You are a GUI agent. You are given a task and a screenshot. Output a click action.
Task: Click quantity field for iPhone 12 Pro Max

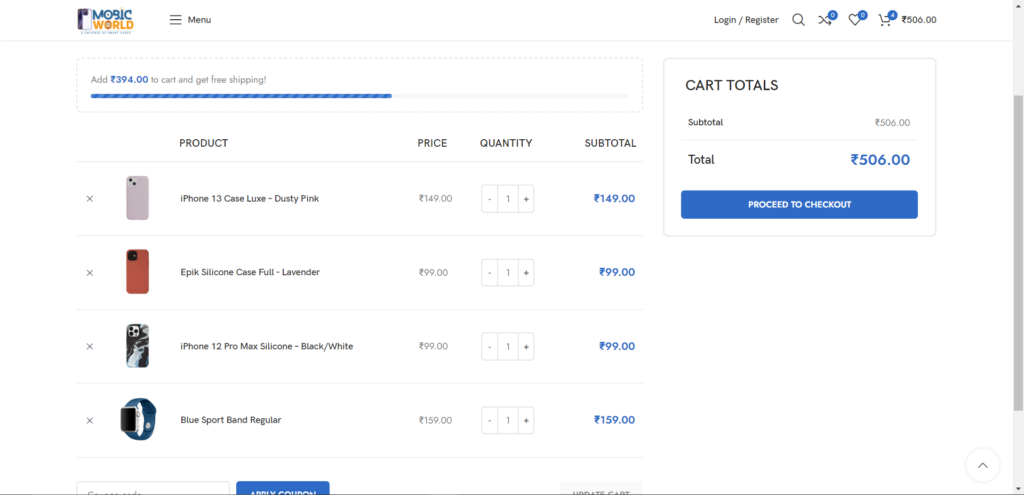[508, 346]
